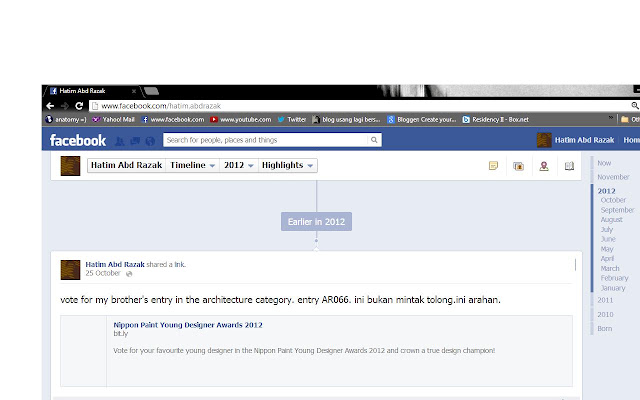
Task: Close the Hatim Abd Razak browser tab
Action: 133,91
